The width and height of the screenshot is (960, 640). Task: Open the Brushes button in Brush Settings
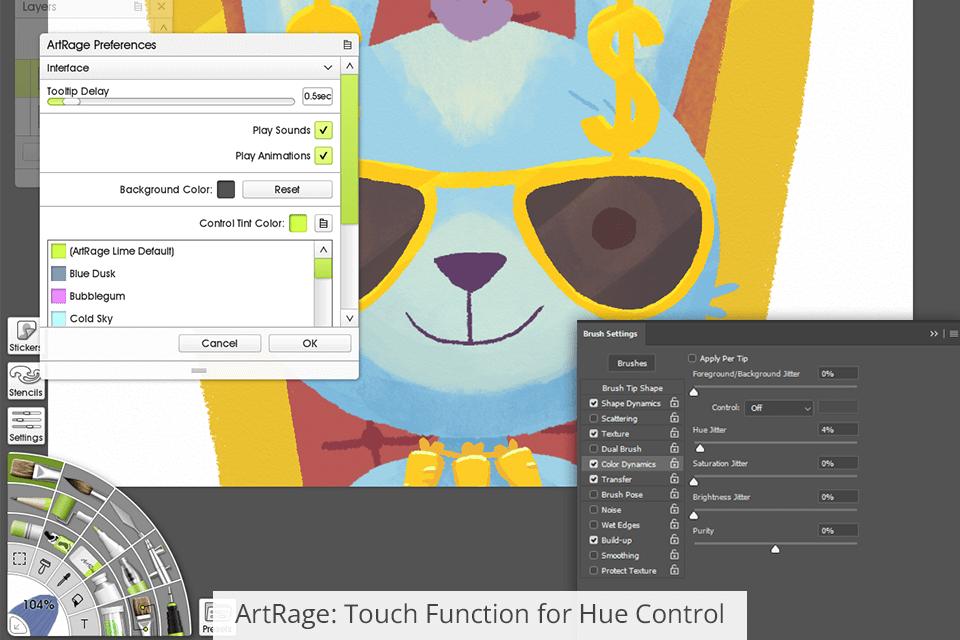pos(632,363)
